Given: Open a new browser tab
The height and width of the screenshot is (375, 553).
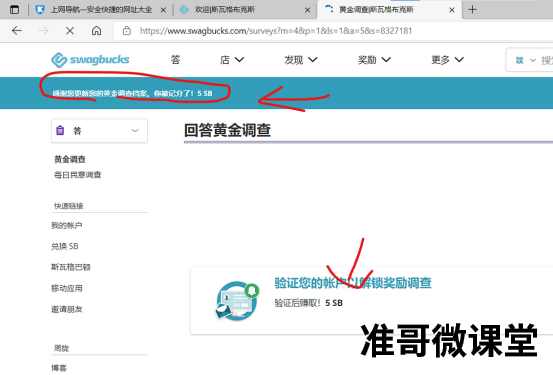Looking at the screenshot, I should 472,10.
